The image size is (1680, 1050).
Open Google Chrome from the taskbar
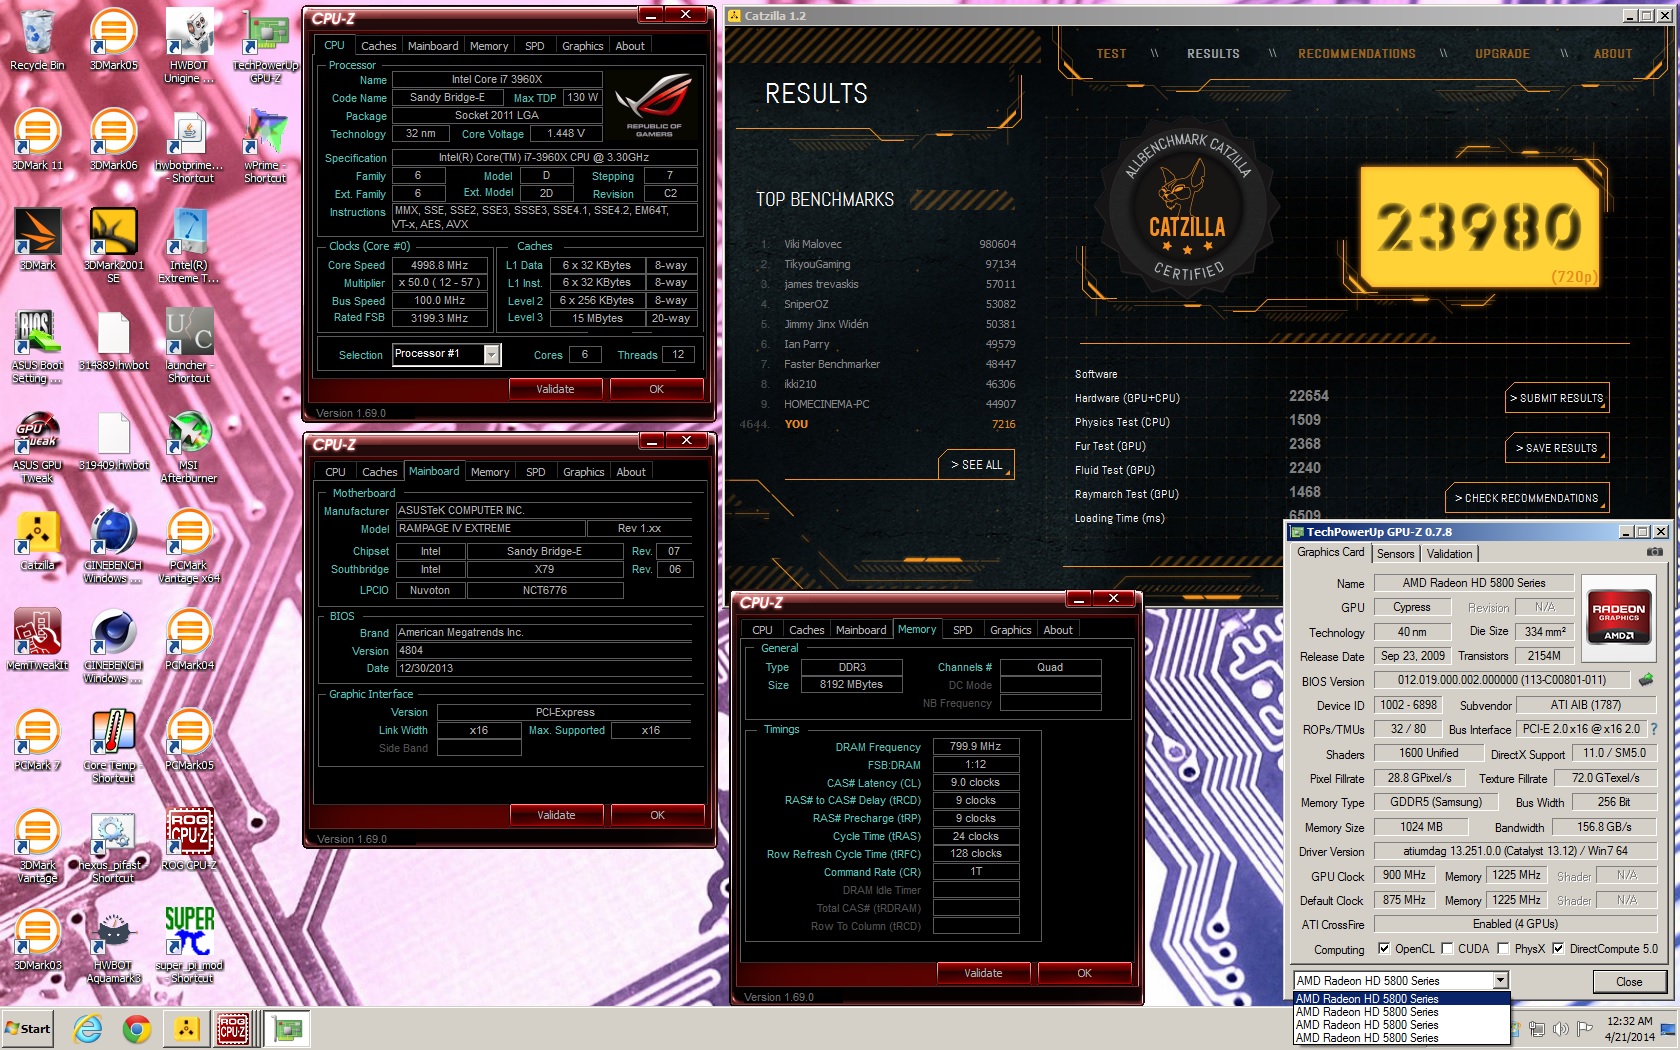(x=137, y=1028)
